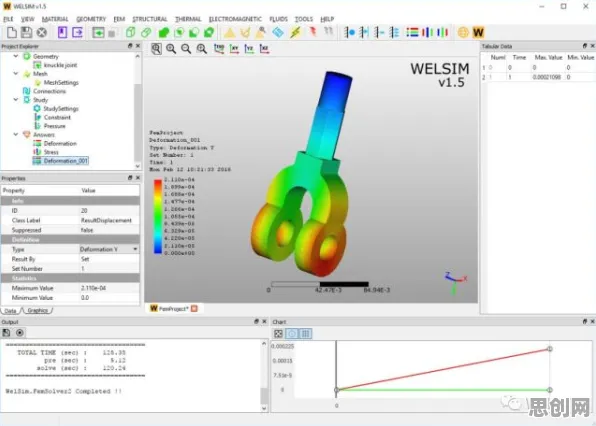Click the round record icon in Output panel
Viewport: 596px width, 426px height.
click(x=20, y=333)
